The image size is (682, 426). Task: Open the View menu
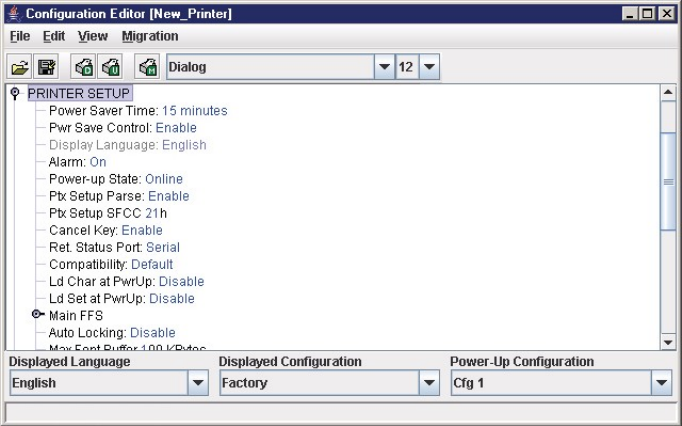93,36
